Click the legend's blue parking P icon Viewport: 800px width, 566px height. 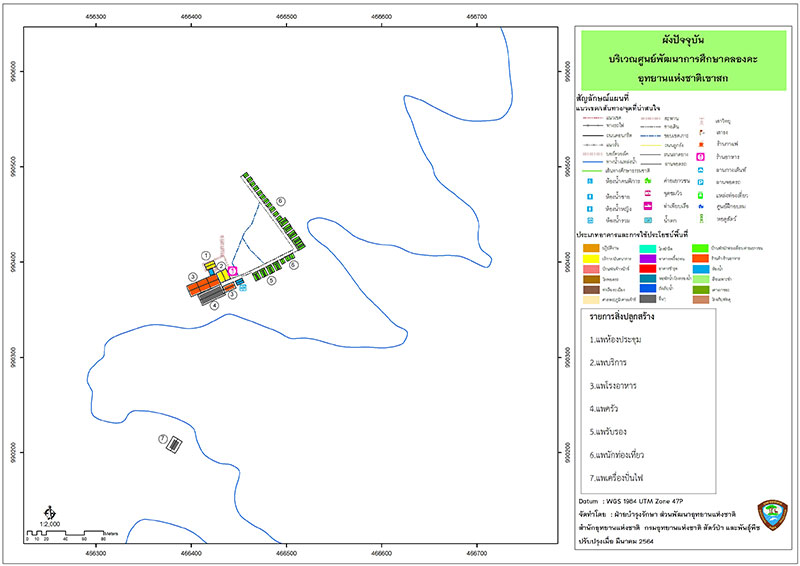point(701,182)
